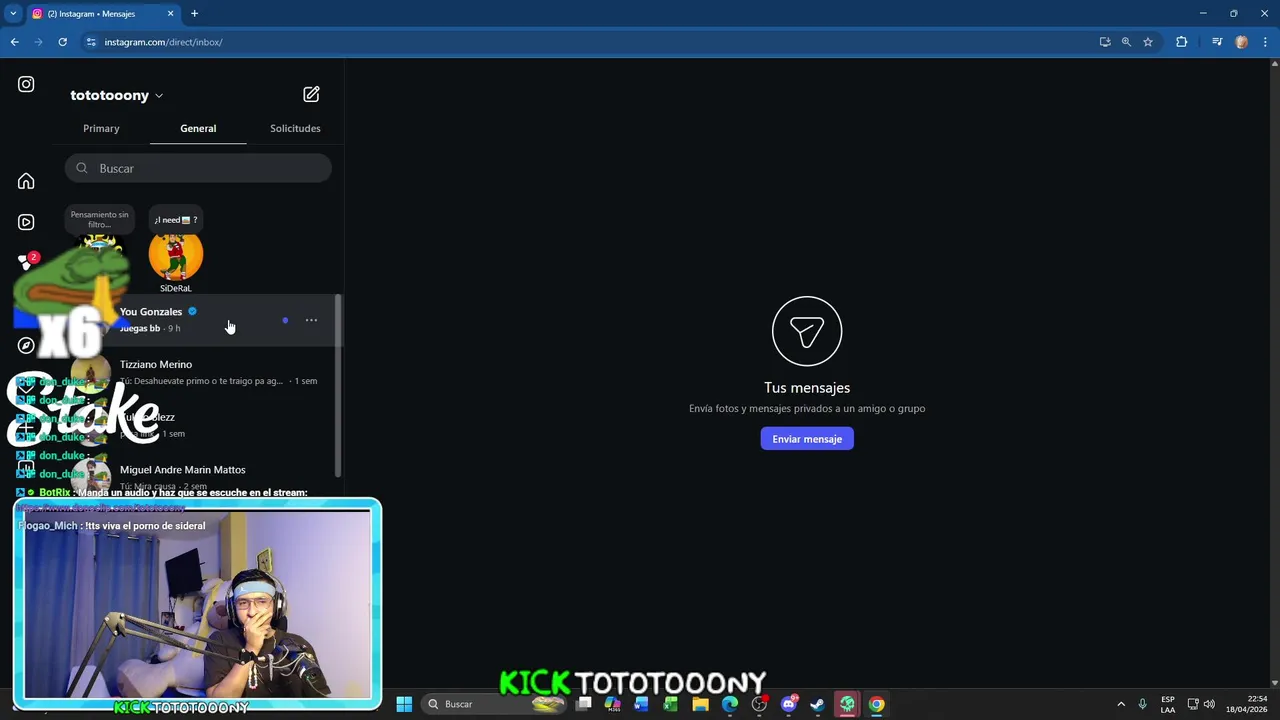Image resolution: width=1280 pixels, height=720 pixels.
Task: Open Chrome profile avatar
Action: tap(1242, 42)
